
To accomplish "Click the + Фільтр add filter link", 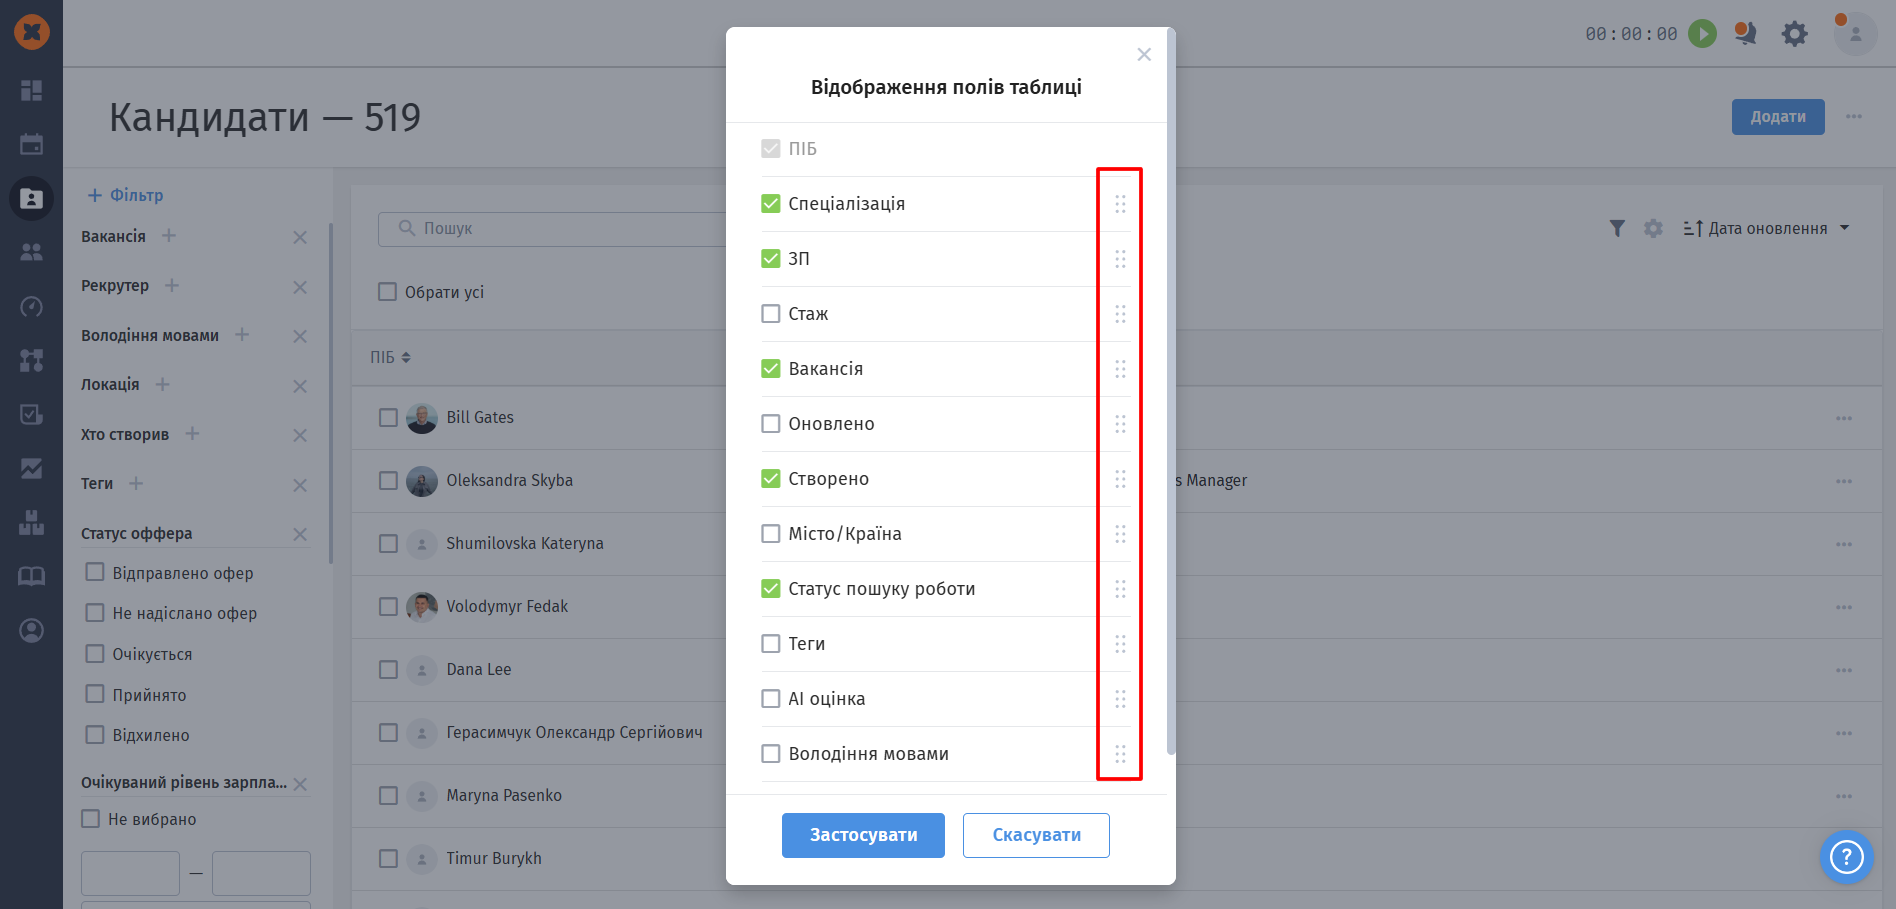I will (125, 195).
